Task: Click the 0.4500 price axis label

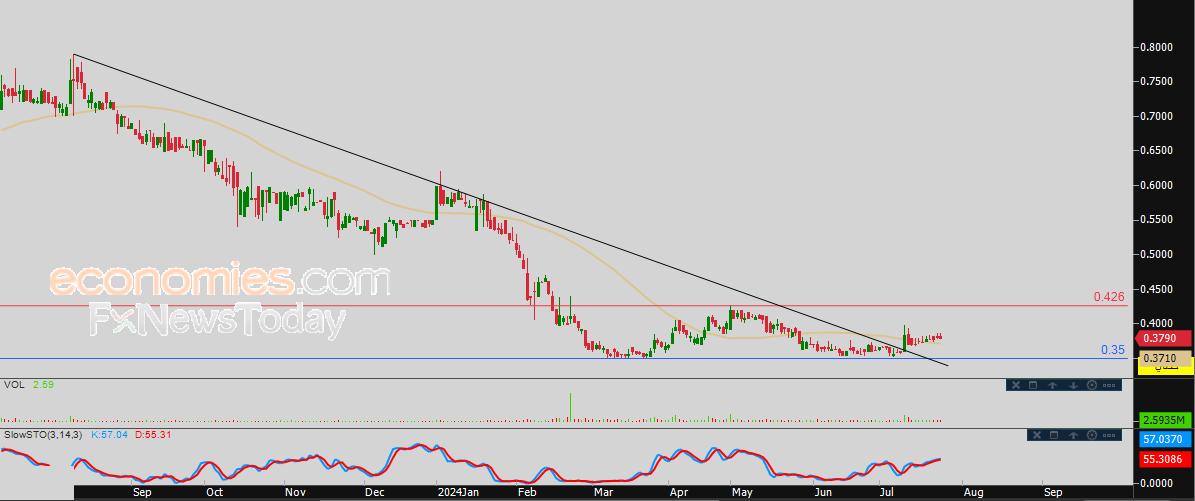Action: [1156, 289]
